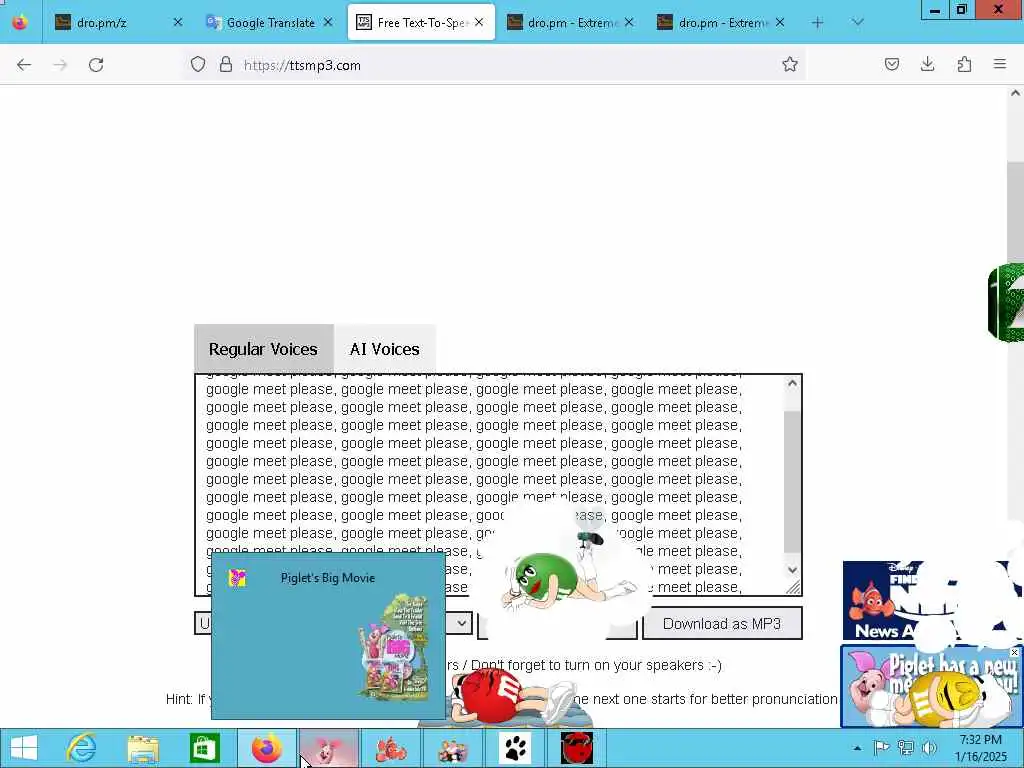This screenshot has height=768, width=1024.
Task: Launch Internet Explorer from the taskbar
Action: (x=82, y=748)
